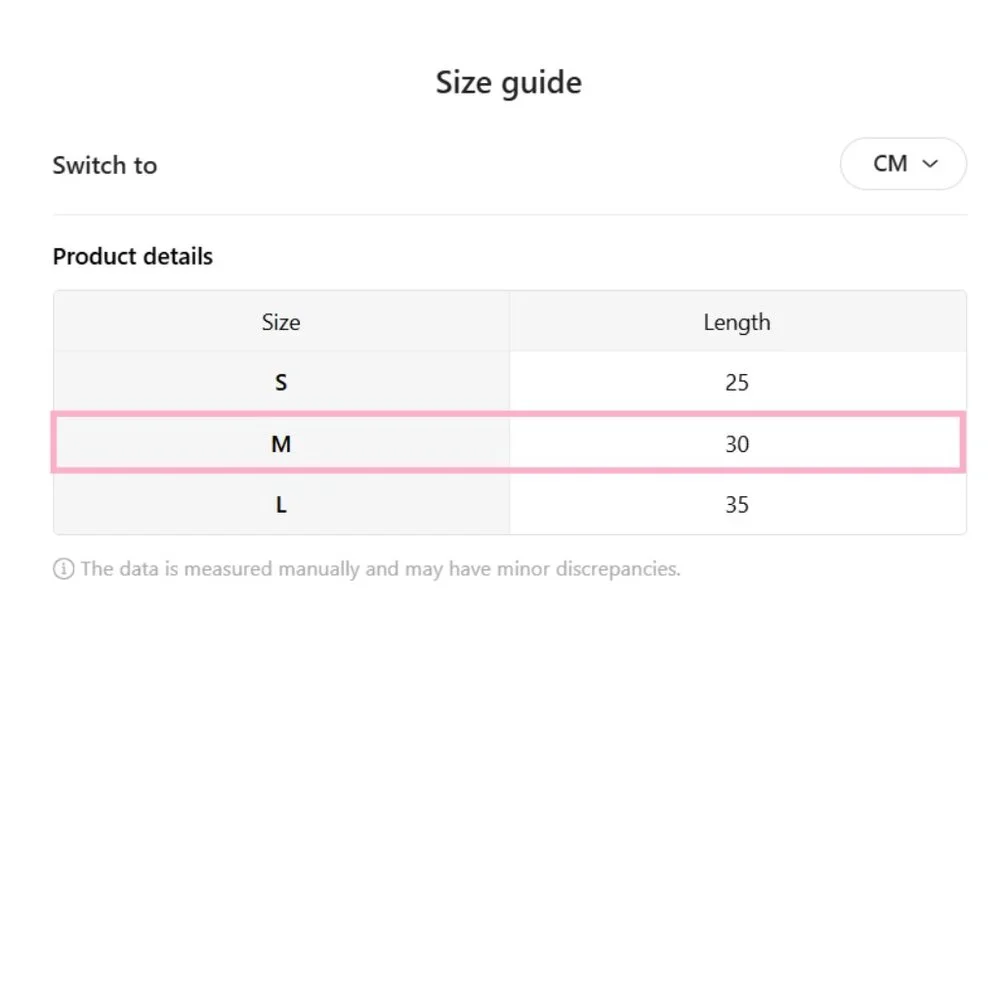Click the manual measurement disclaimer text

click(x=380, y=570)
